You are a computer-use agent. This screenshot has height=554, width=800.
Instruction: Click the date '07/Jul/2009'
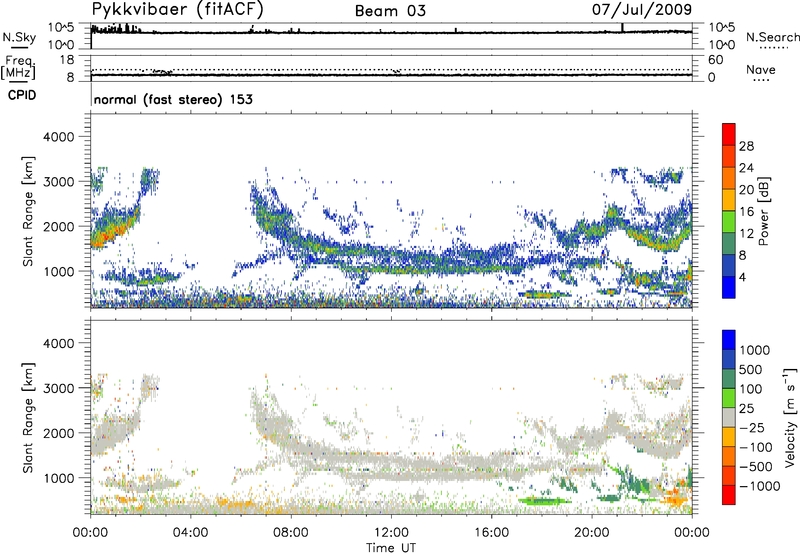[x=642, y=9]
